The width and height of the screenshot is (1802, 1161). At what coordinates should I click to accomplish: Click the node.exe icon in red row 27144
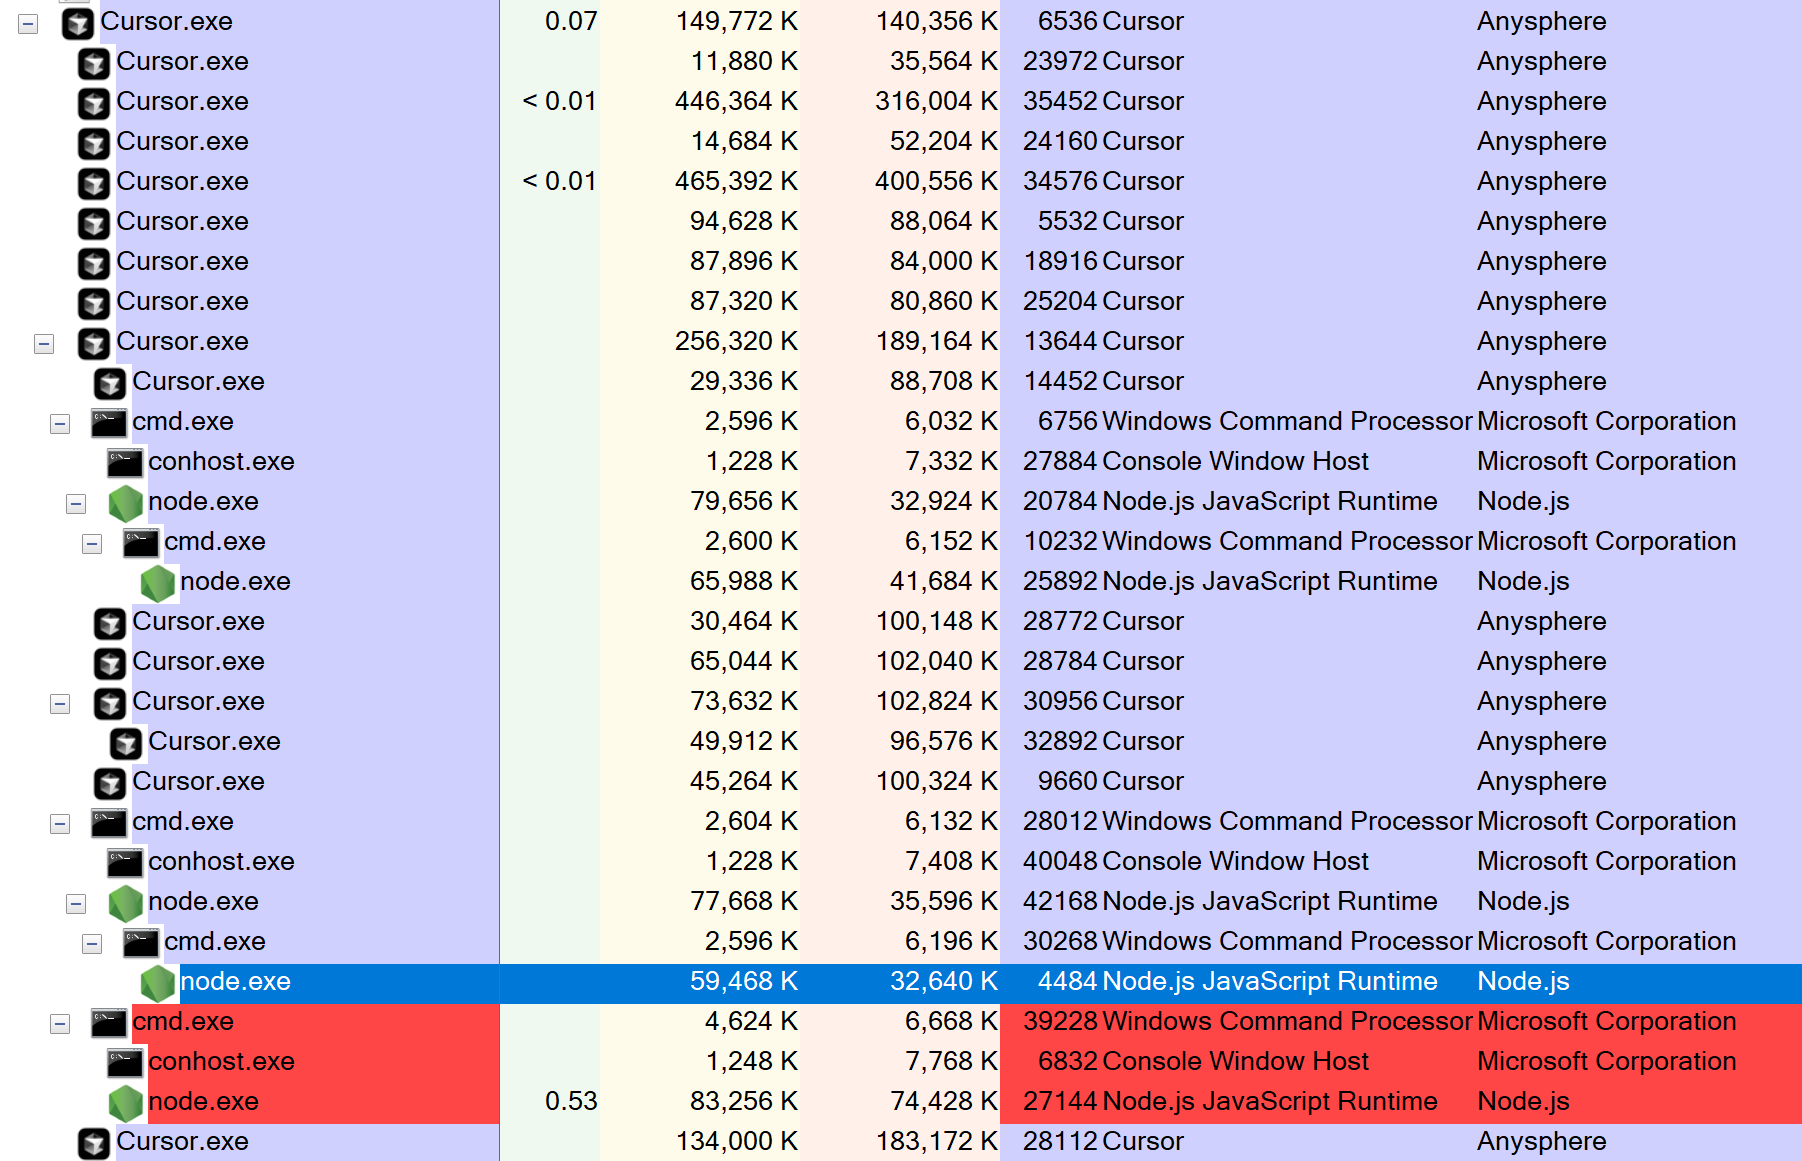click(x=126, y=1101)
